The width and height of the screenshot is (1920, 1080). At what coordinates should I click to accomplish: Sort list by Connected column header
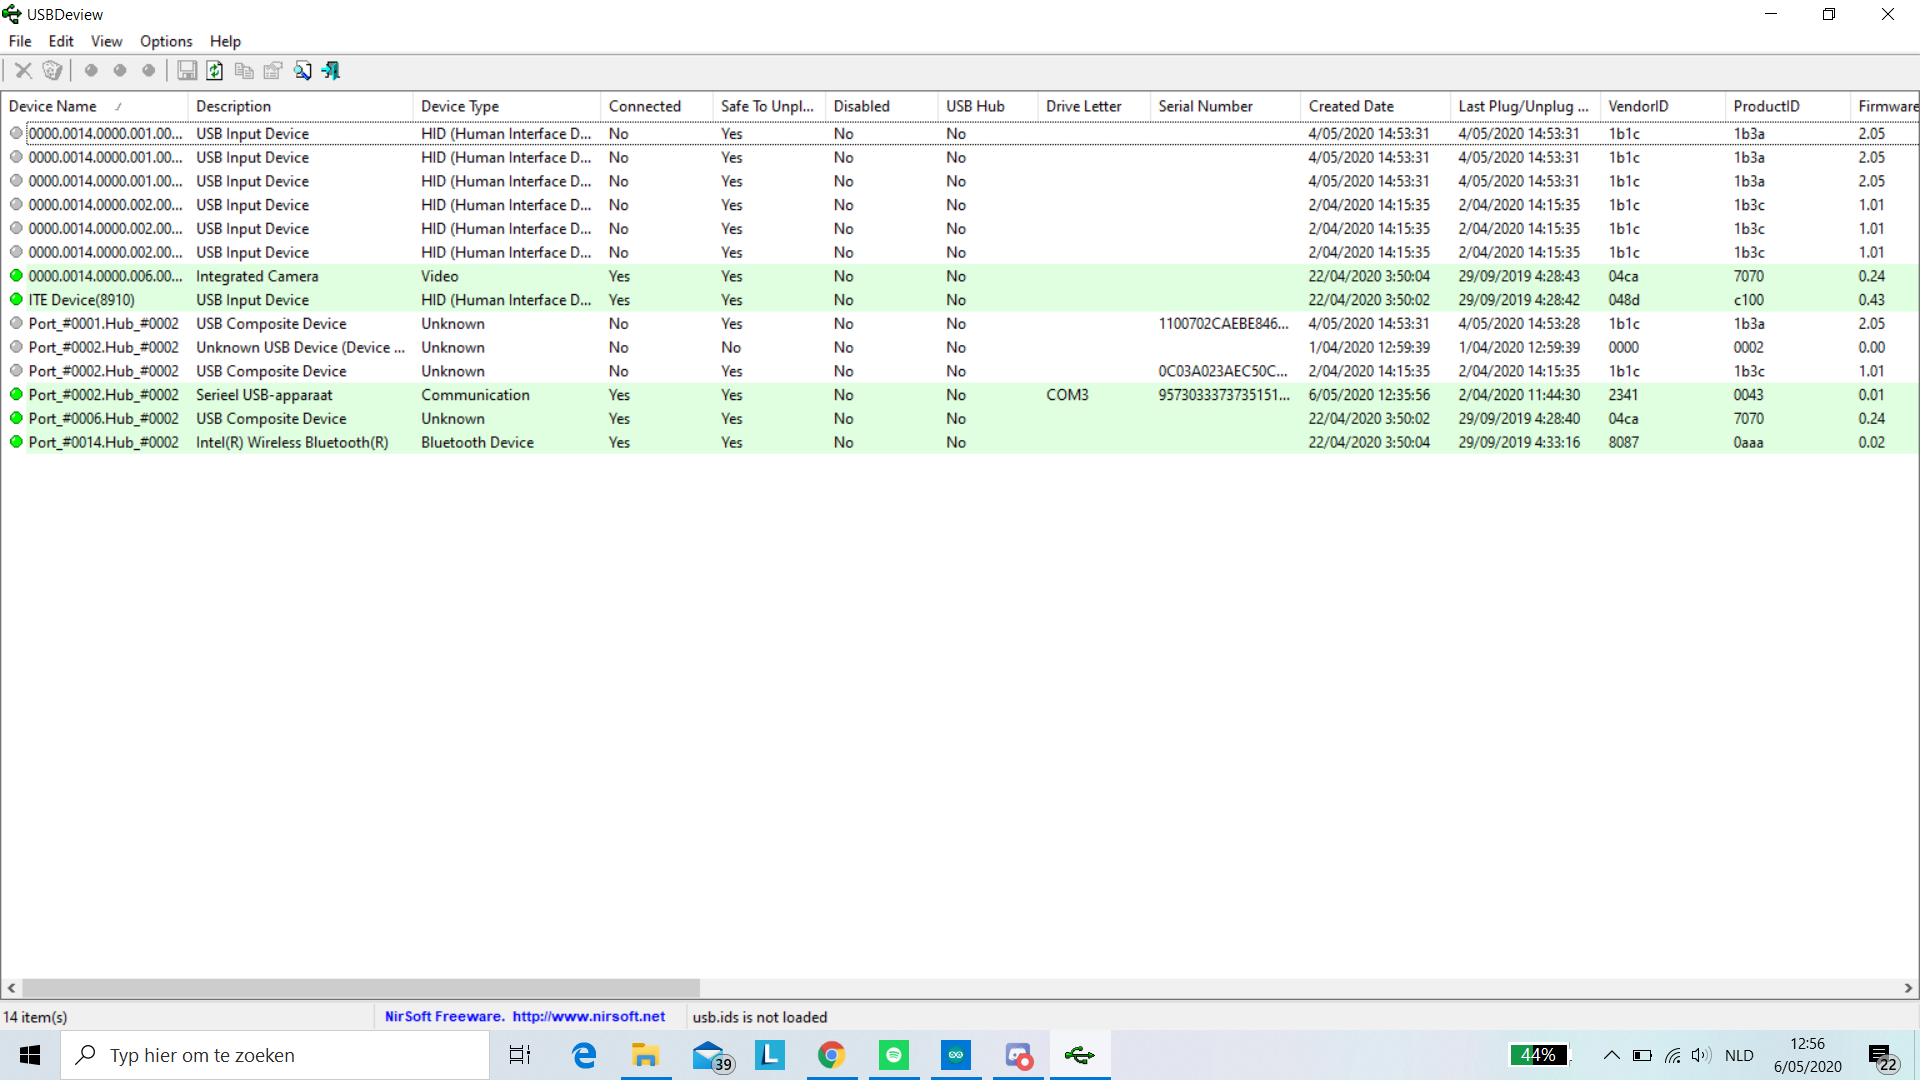(x=644, y=106)
